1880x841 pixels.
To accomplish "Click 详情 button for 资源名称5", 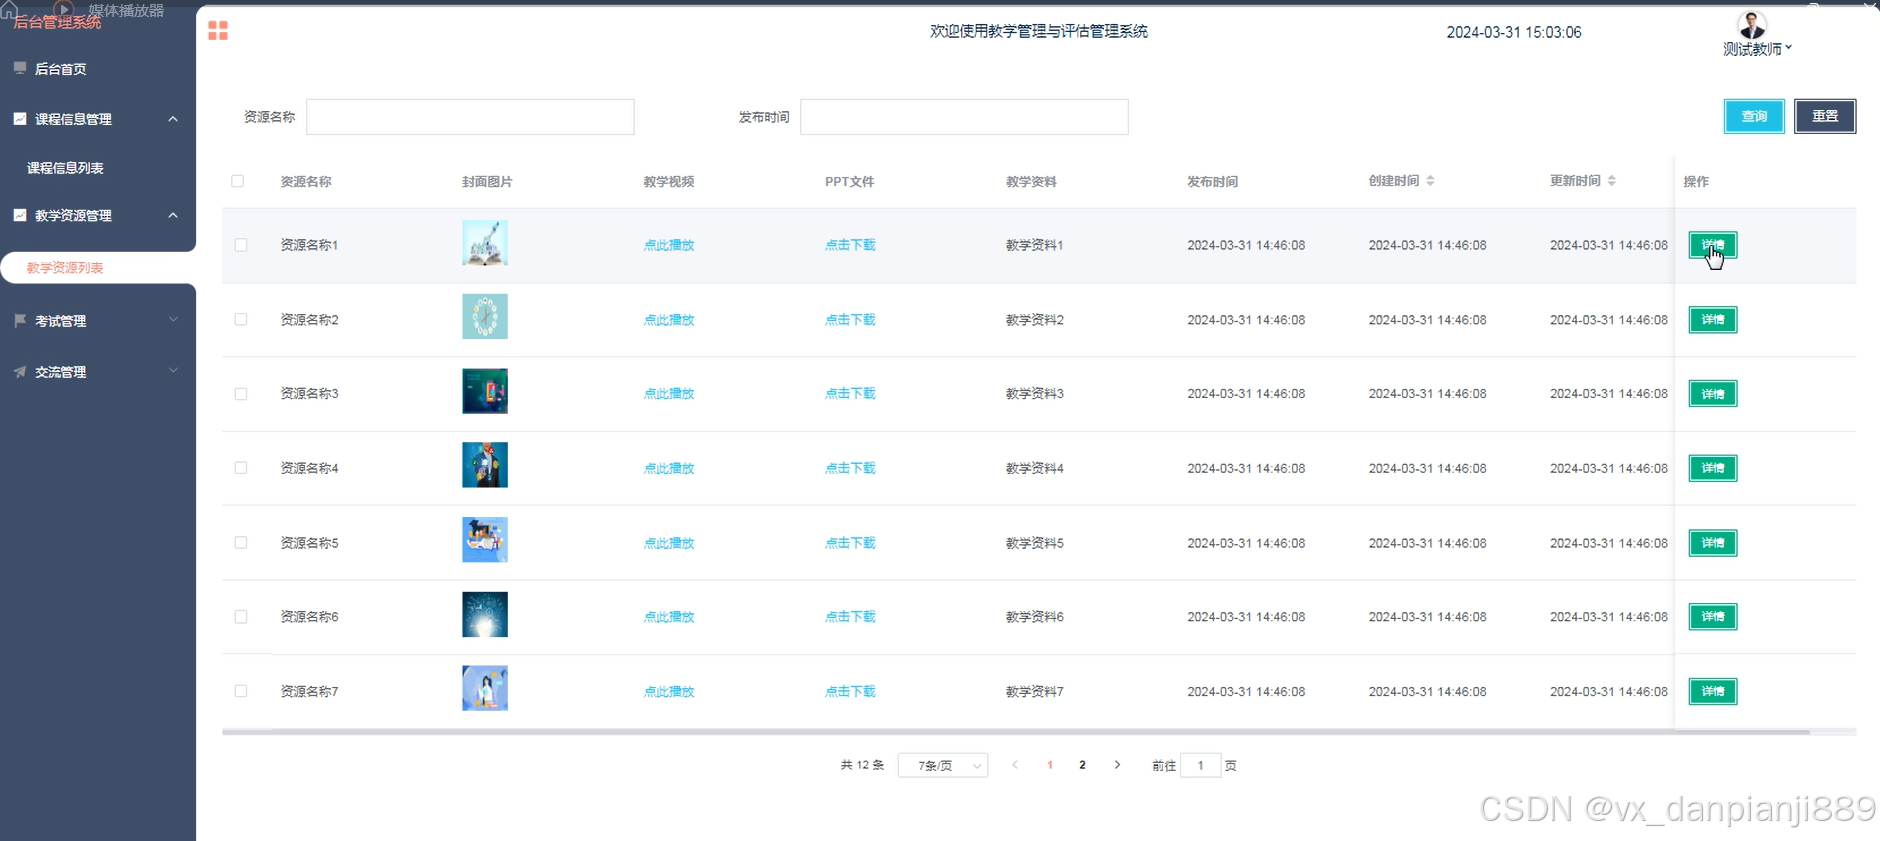I will (1713, 542).
